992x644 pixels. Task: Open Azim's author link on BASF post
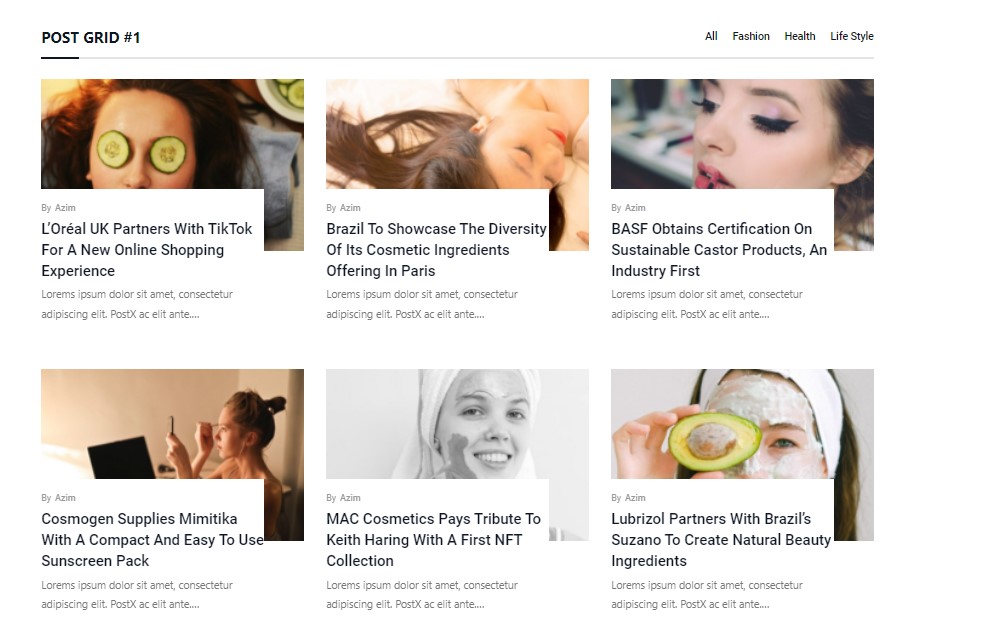tap(635, 208)
